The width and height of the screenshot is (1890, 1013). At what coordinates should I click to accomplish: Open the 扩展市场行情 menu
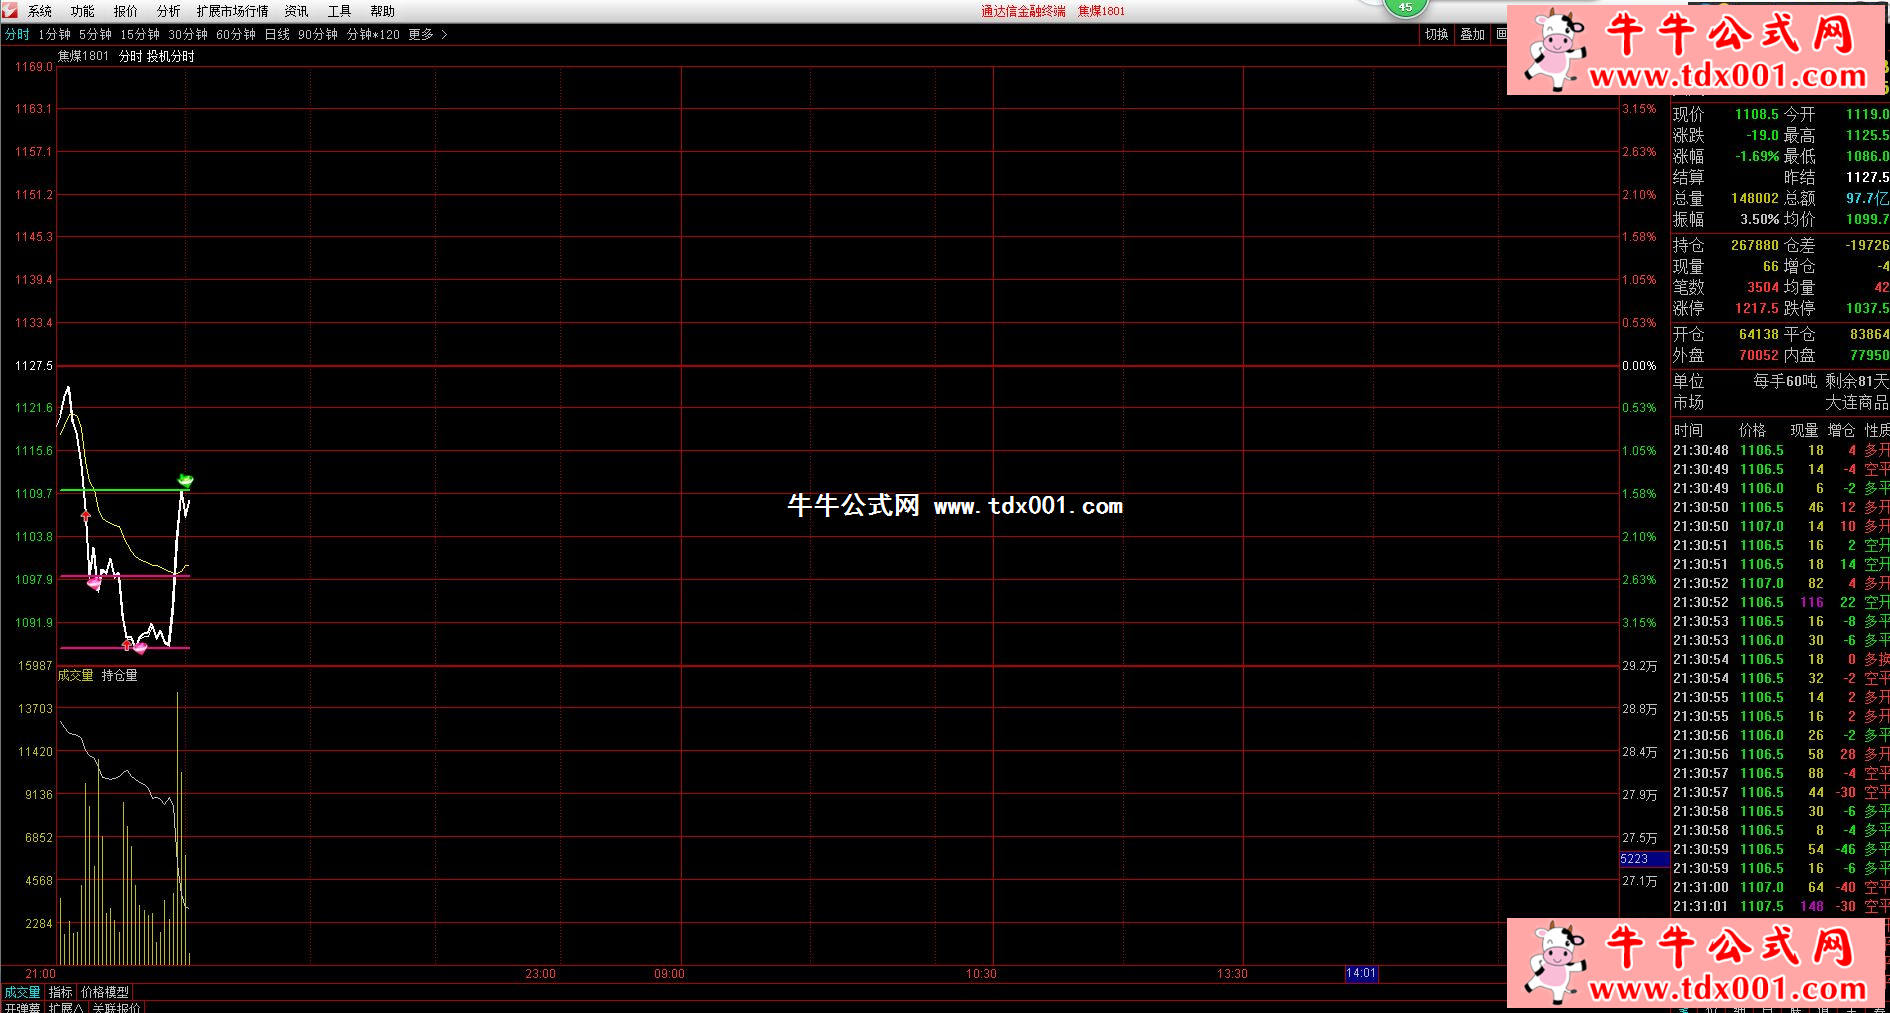232,11
